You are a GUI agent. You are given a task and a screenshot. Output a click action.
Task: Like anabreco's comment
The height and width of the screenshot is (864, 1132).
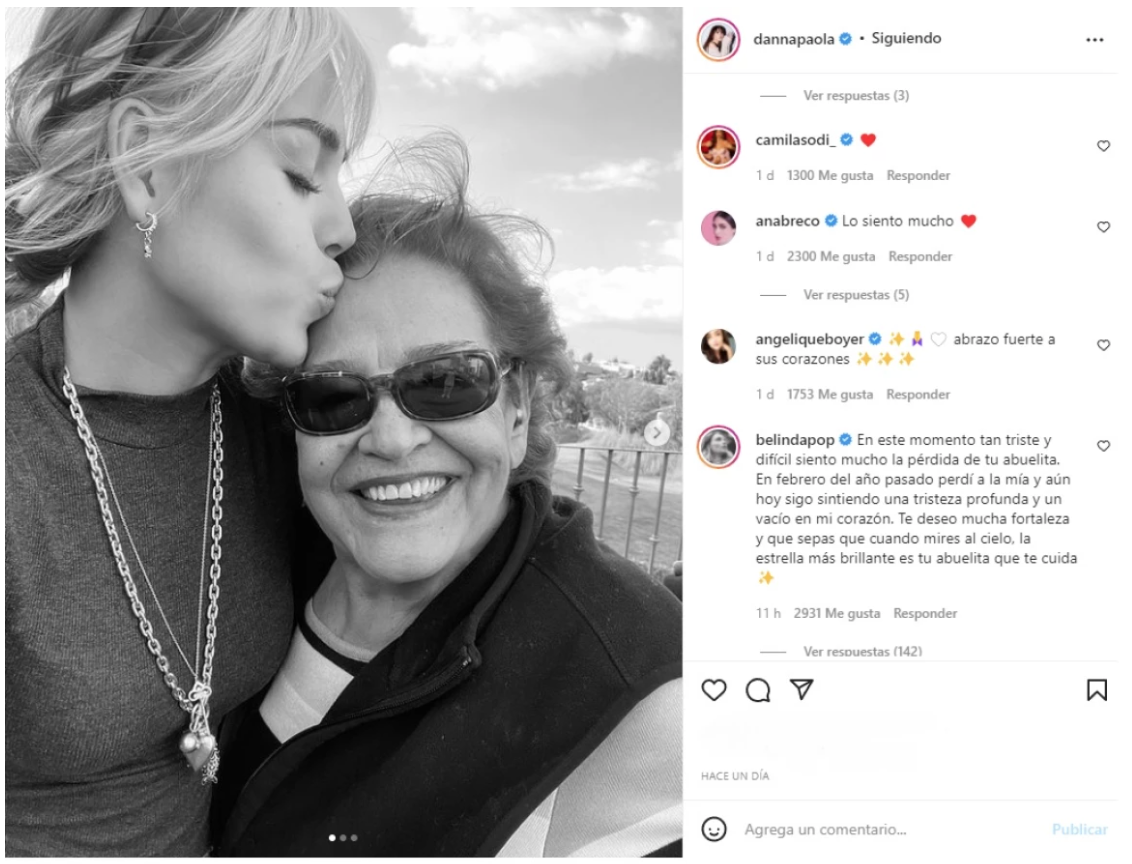pos(1104,227)
